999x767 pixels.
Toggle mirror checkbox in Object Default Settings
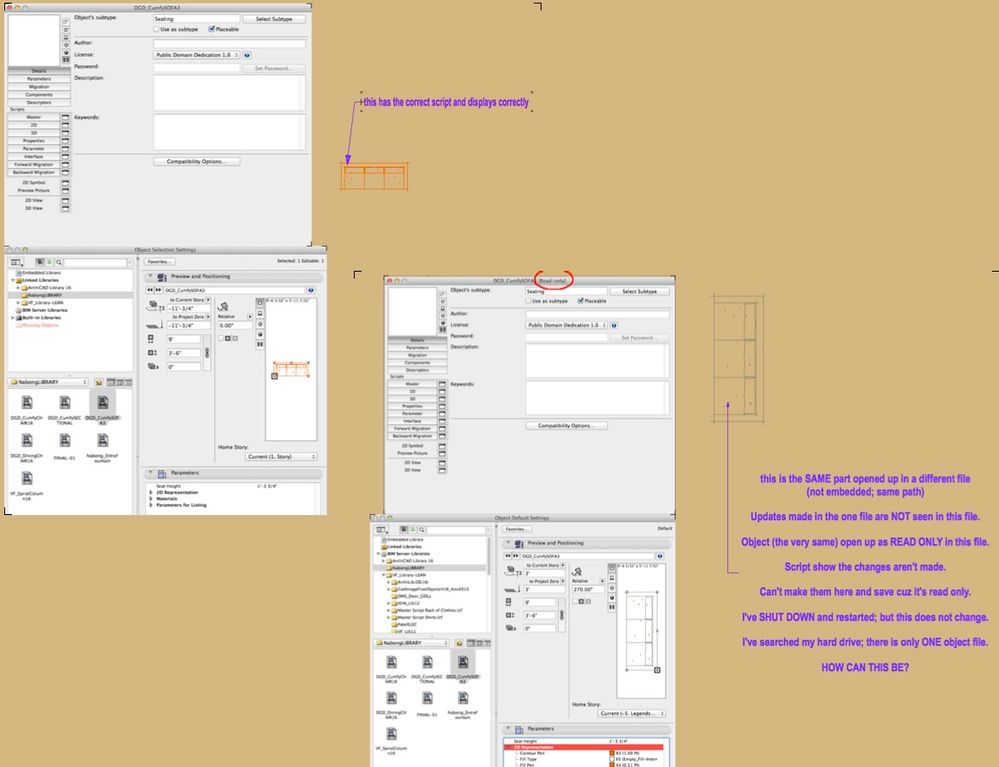click(x=575, y=601)
